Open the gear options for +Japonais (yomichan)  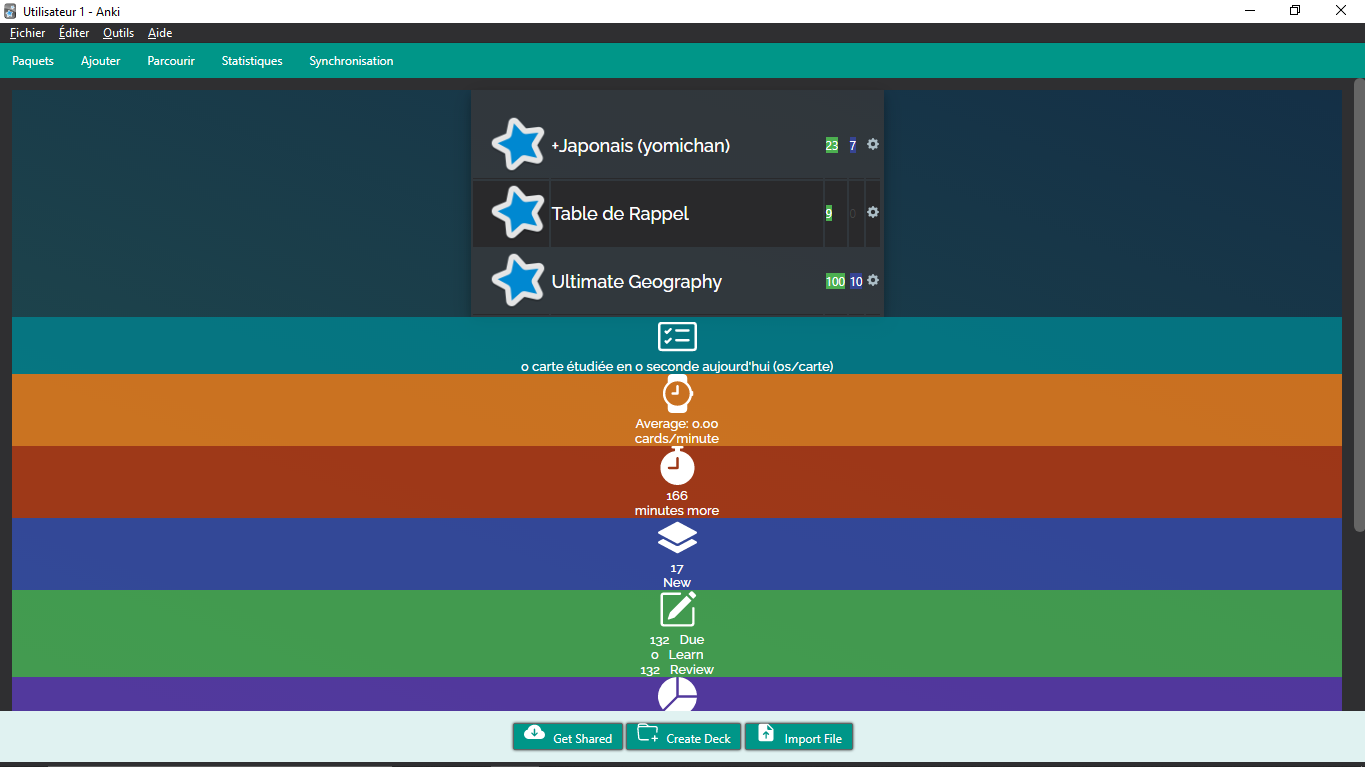pyautogui.click(x=873, y=144)
